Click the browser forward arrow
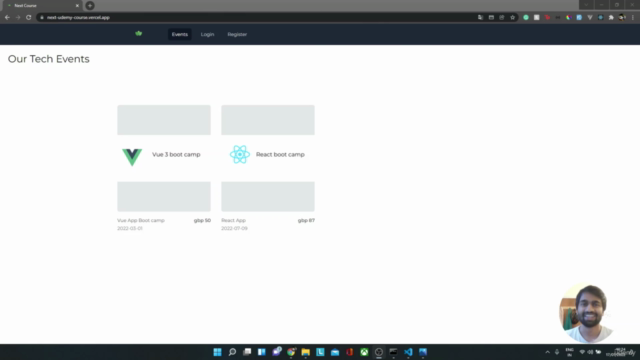Viewport: 640px width, 360px height. tap(18, 18)
